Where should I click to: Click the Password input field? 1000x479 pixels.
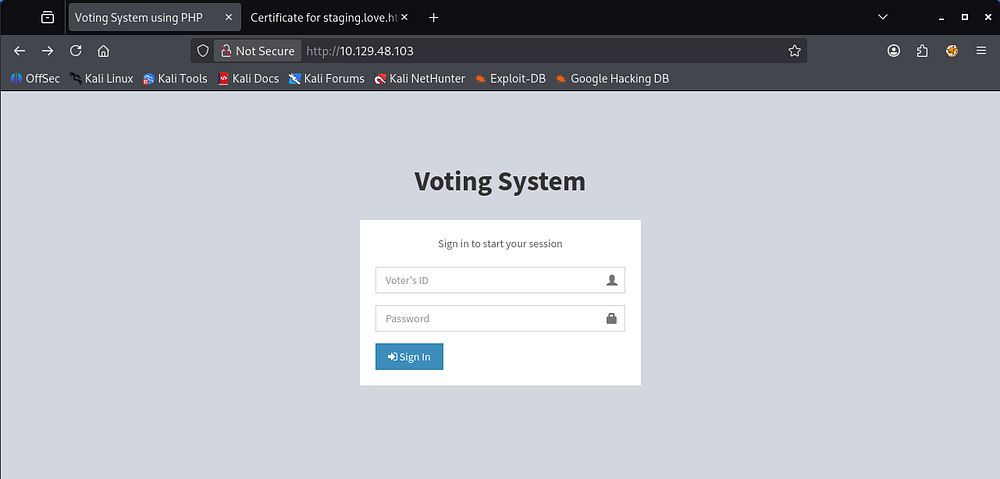coord(490,319)
